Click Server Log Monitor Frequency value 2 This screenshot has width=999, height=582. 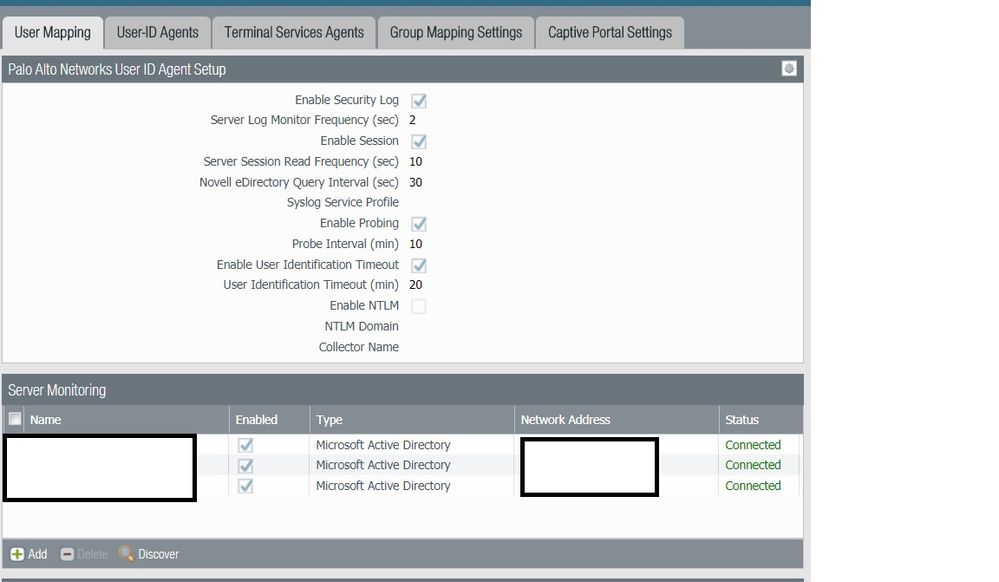[412, 120]
